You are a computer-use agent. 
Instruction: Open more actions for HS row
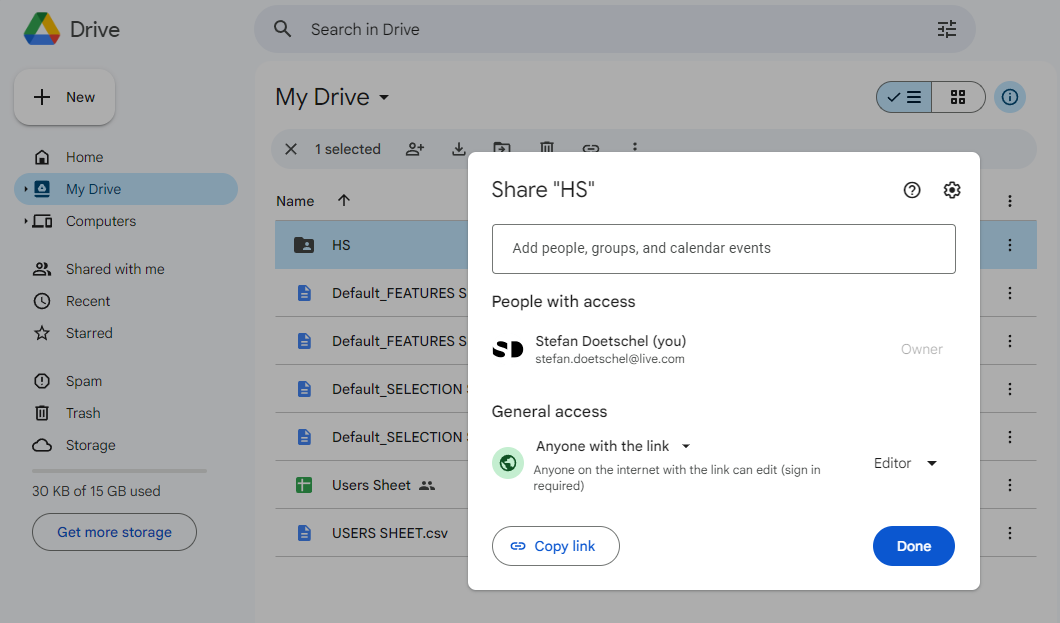[1009, 245]
